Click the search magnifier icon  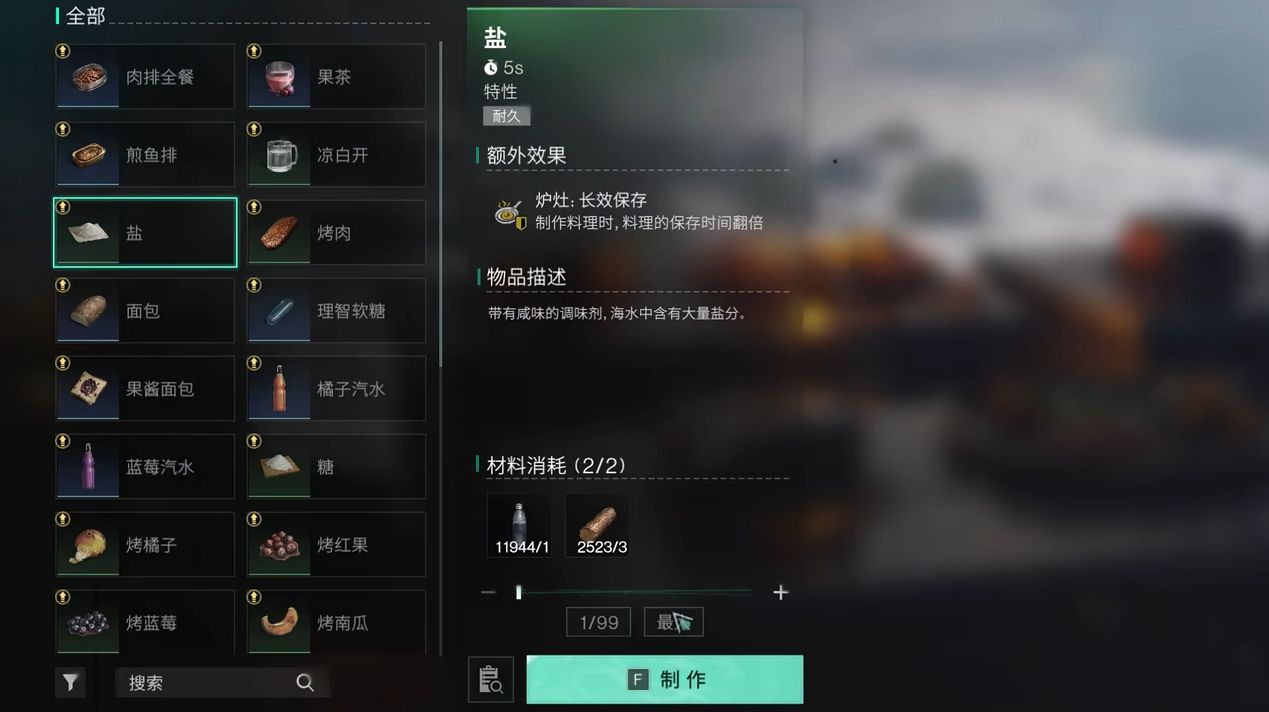tap(305, 683)
